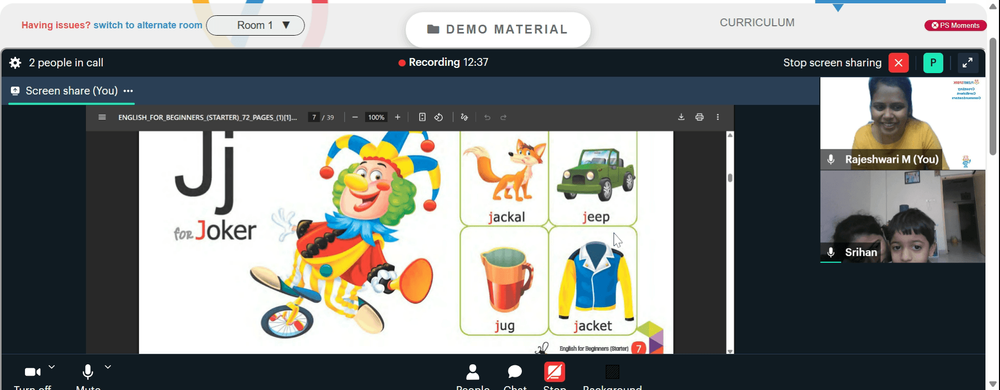The height and width of the screenshot is (390, 1000).
Task: Click the red Stop sharing icon in bottom bar
Action: [x=554, y=372]
